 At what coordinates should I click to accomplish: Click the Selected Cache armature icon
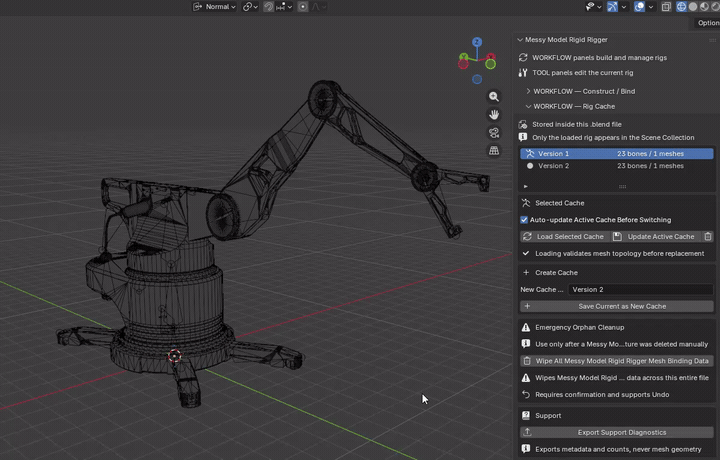pos(526,203)
